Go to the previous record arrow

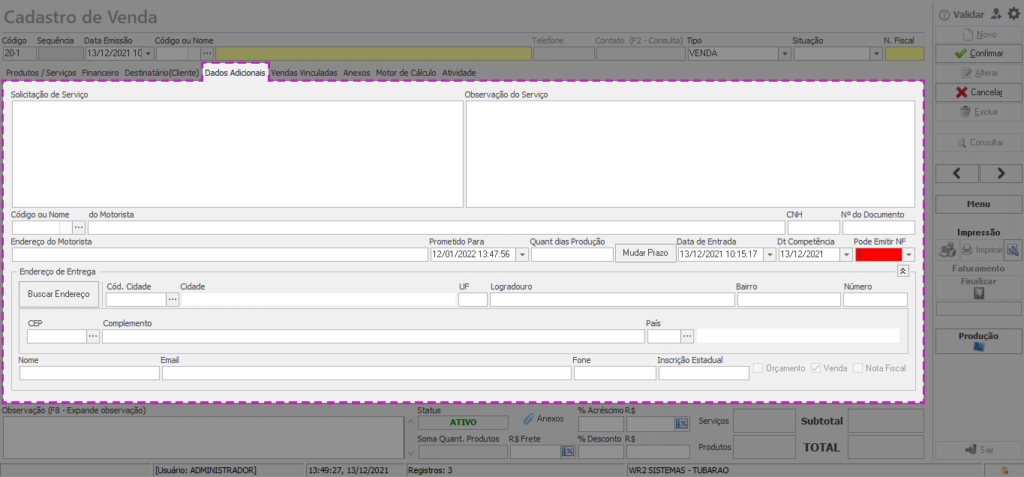click(958, 173)
